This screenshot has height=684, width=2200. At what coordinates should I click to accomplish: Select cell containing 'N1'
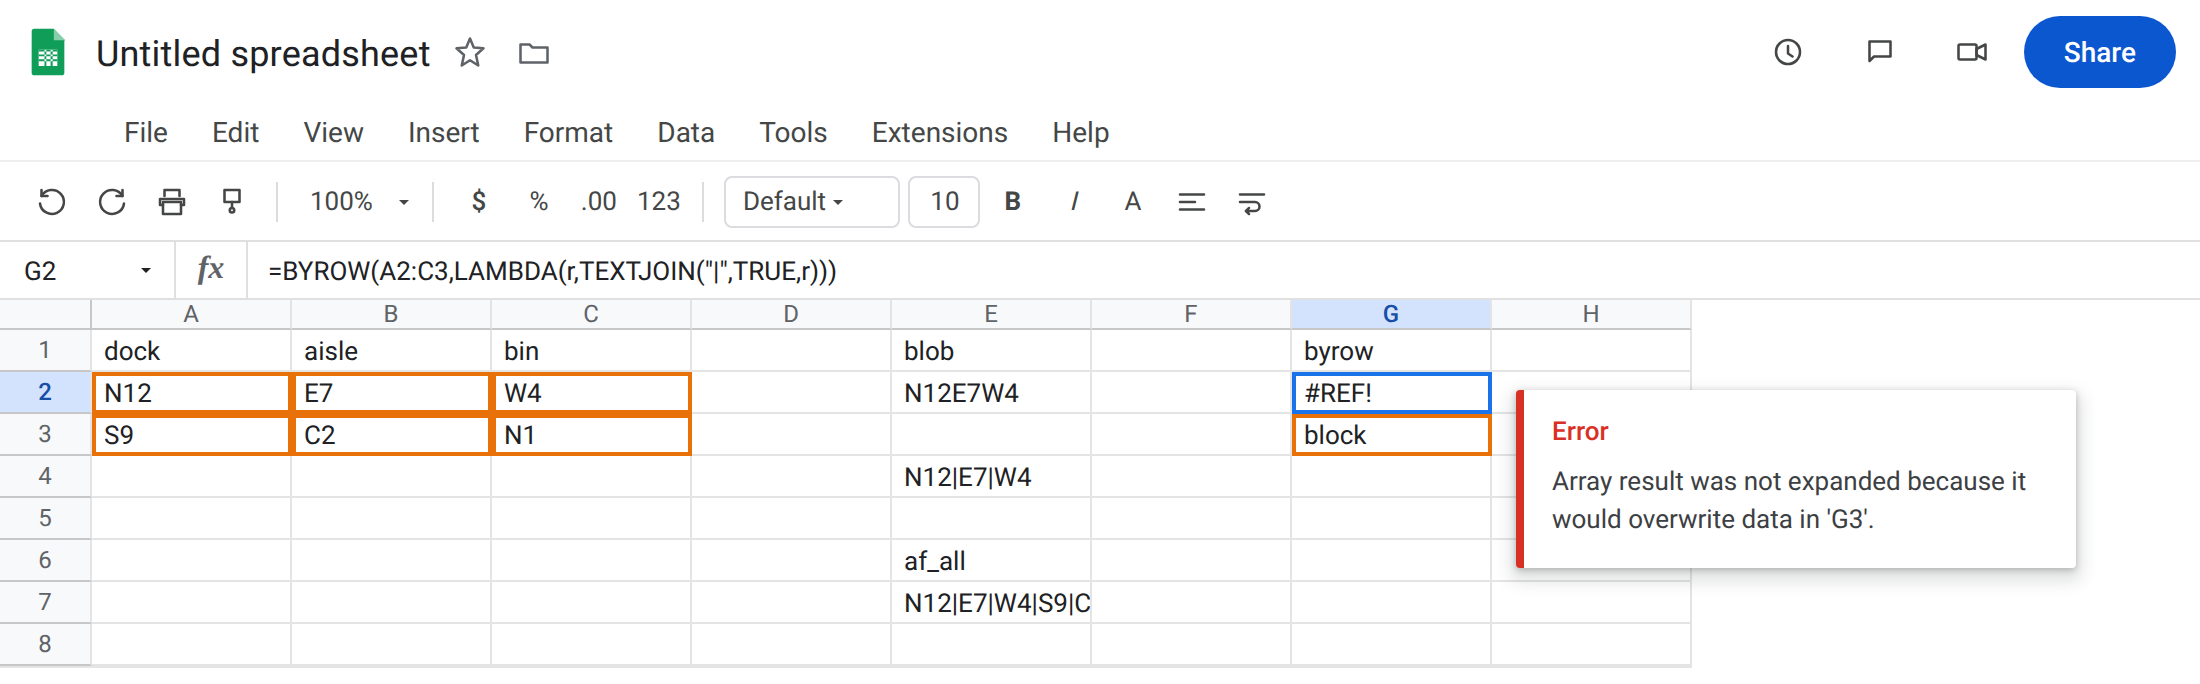click(591, 435)
